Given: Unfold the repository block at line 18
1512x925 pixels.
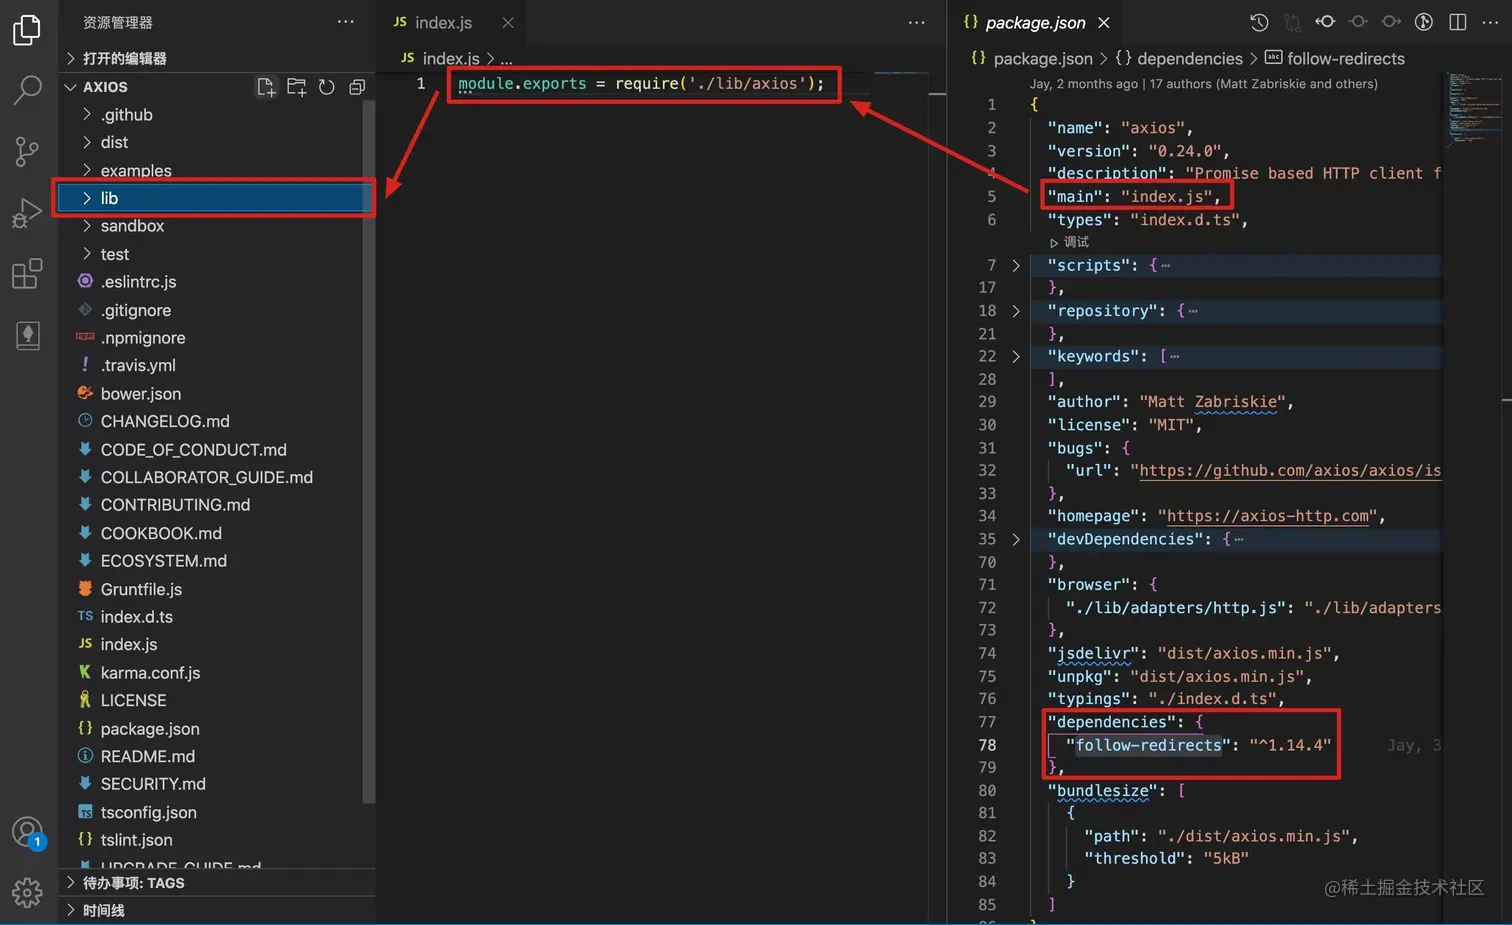Looking at the screenshot, I should click(x=1016, y=311).
